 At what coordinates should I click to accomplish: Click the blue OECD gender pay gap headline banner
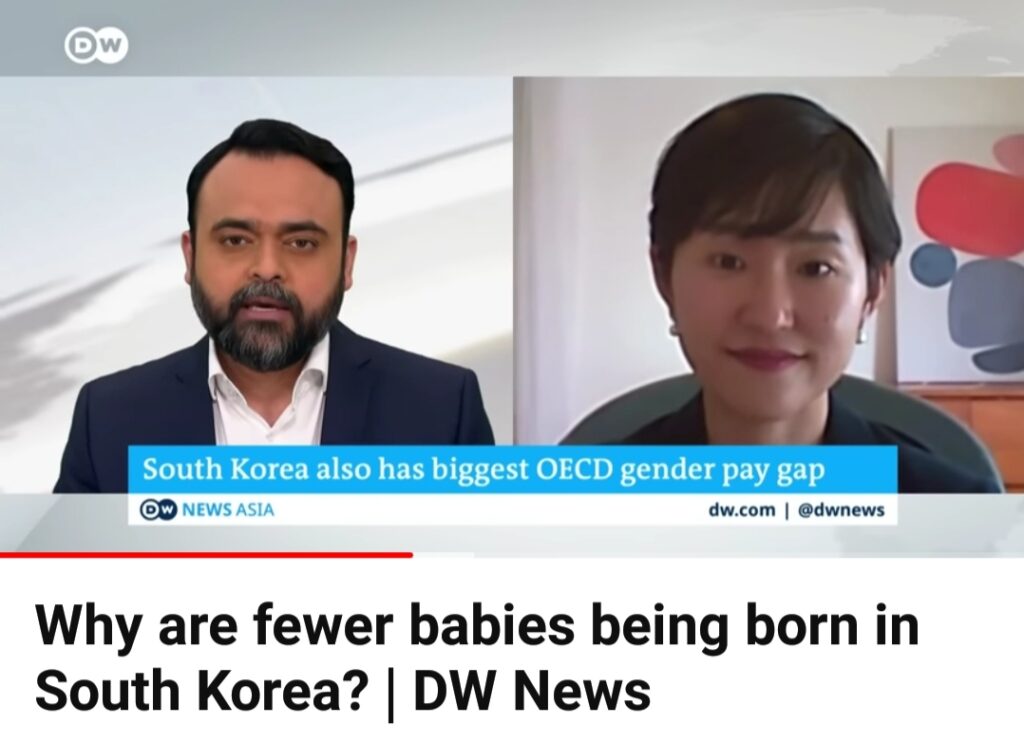click(x=513, y=470)
